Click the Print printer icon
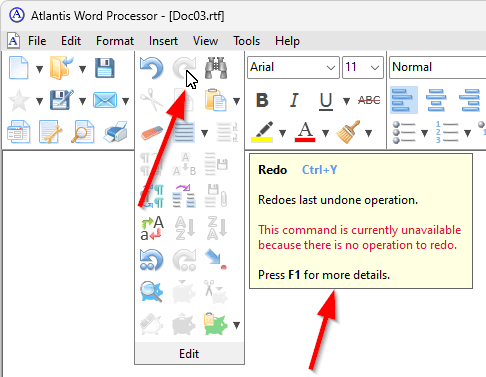The image size is (486, 377). (115, 132)
